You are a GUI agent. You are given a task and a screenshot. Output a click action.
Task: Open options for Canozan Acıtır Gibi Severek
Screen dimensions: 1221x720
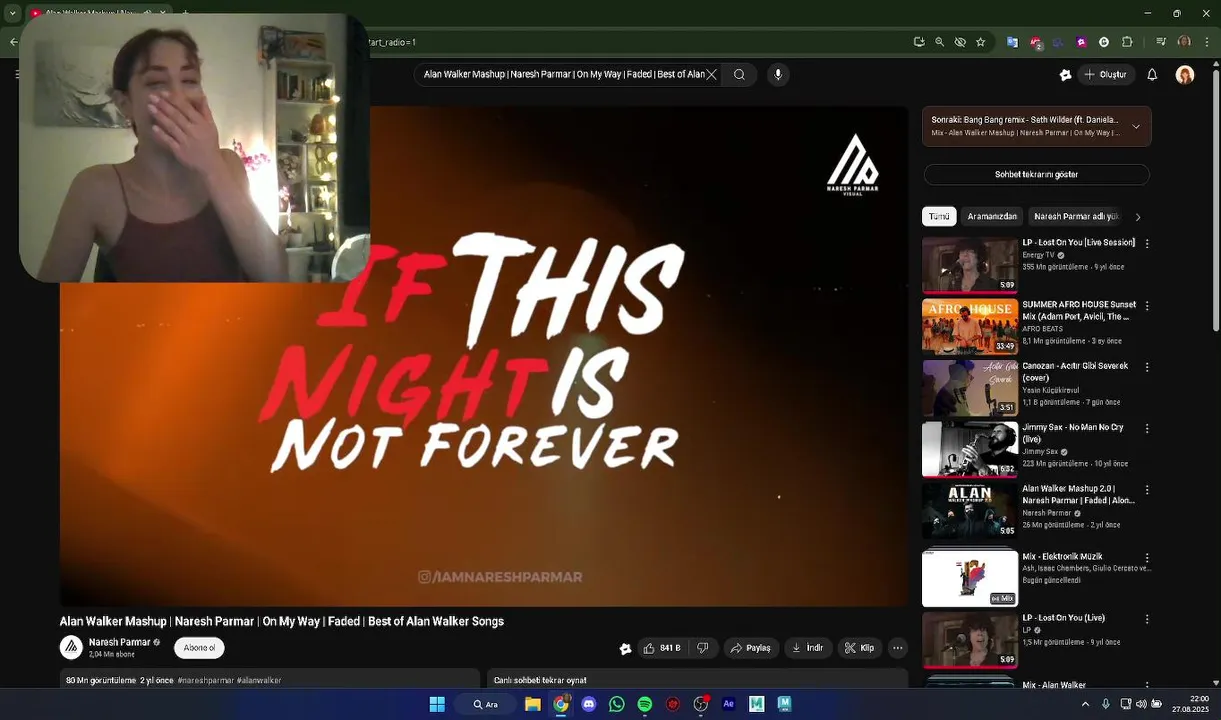[1147, 367]
